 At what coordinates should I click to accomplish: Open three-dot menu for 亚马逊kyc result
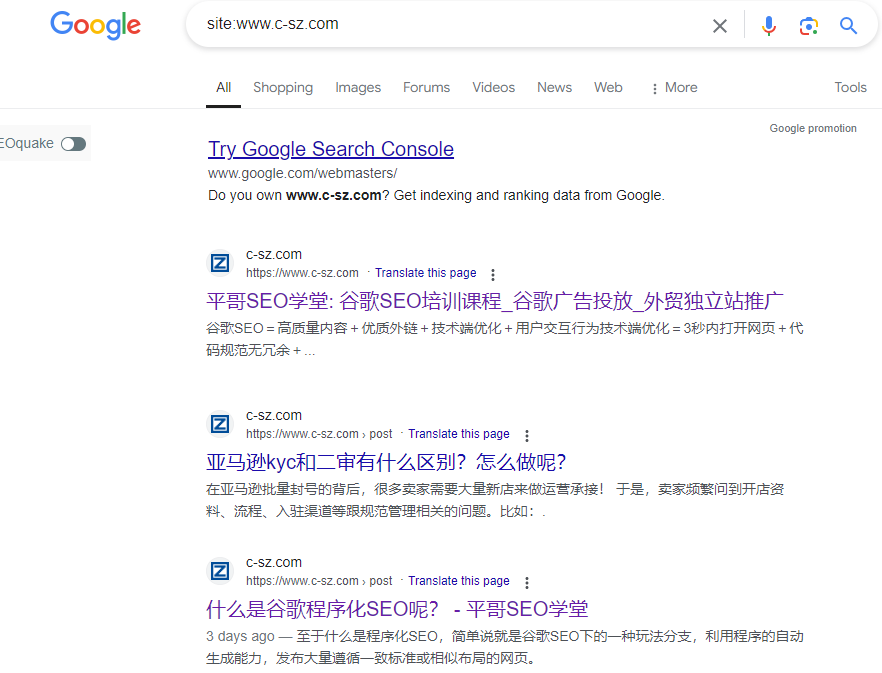[526, 436]
